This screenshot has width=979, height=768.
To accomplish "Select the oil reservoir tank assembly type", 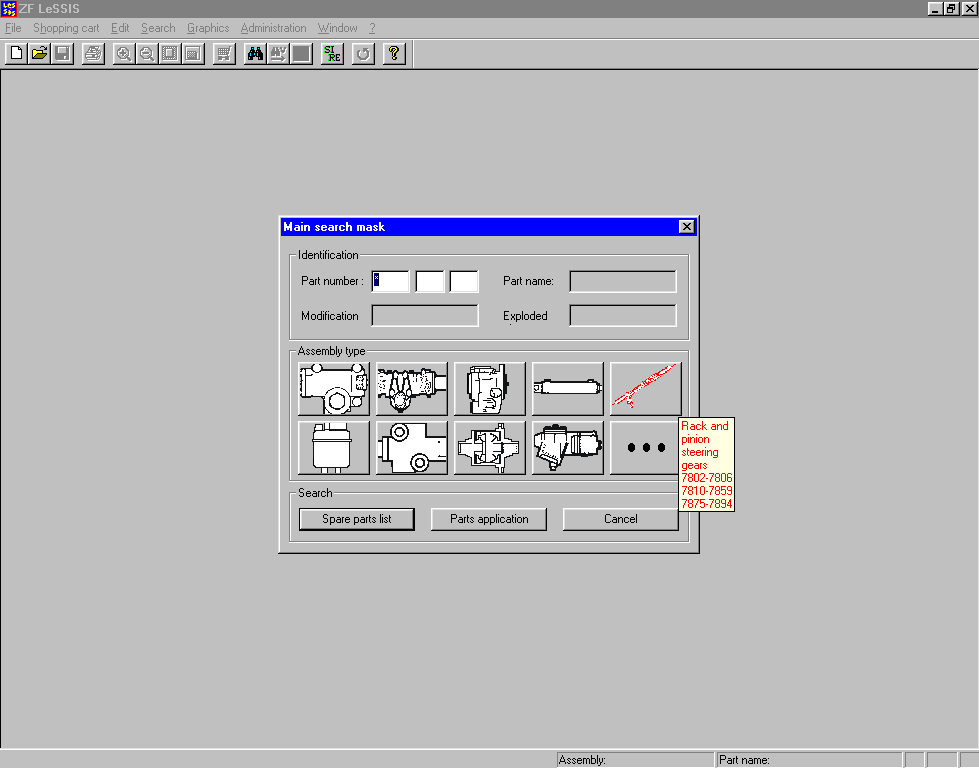I will (334, 448).
